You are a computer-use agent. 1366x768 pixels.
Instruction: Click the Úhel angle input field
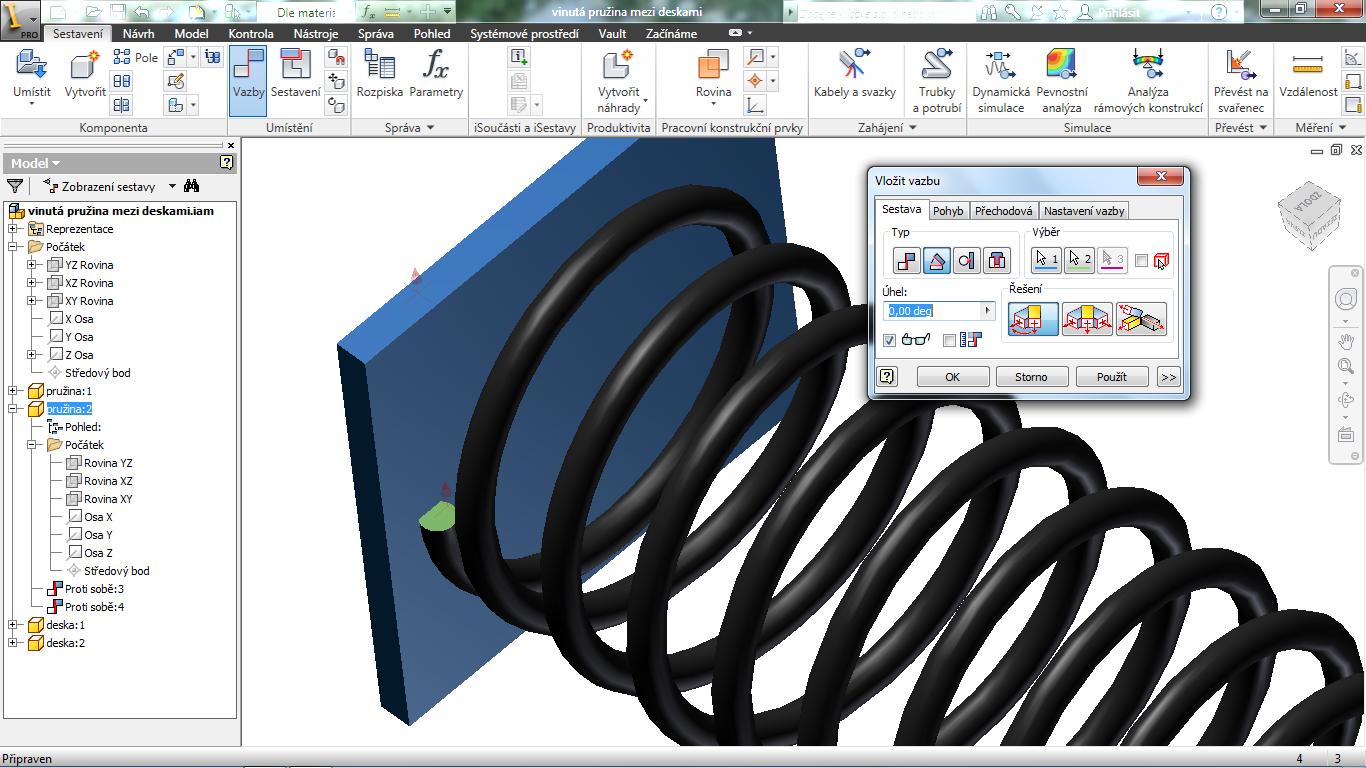933,311
